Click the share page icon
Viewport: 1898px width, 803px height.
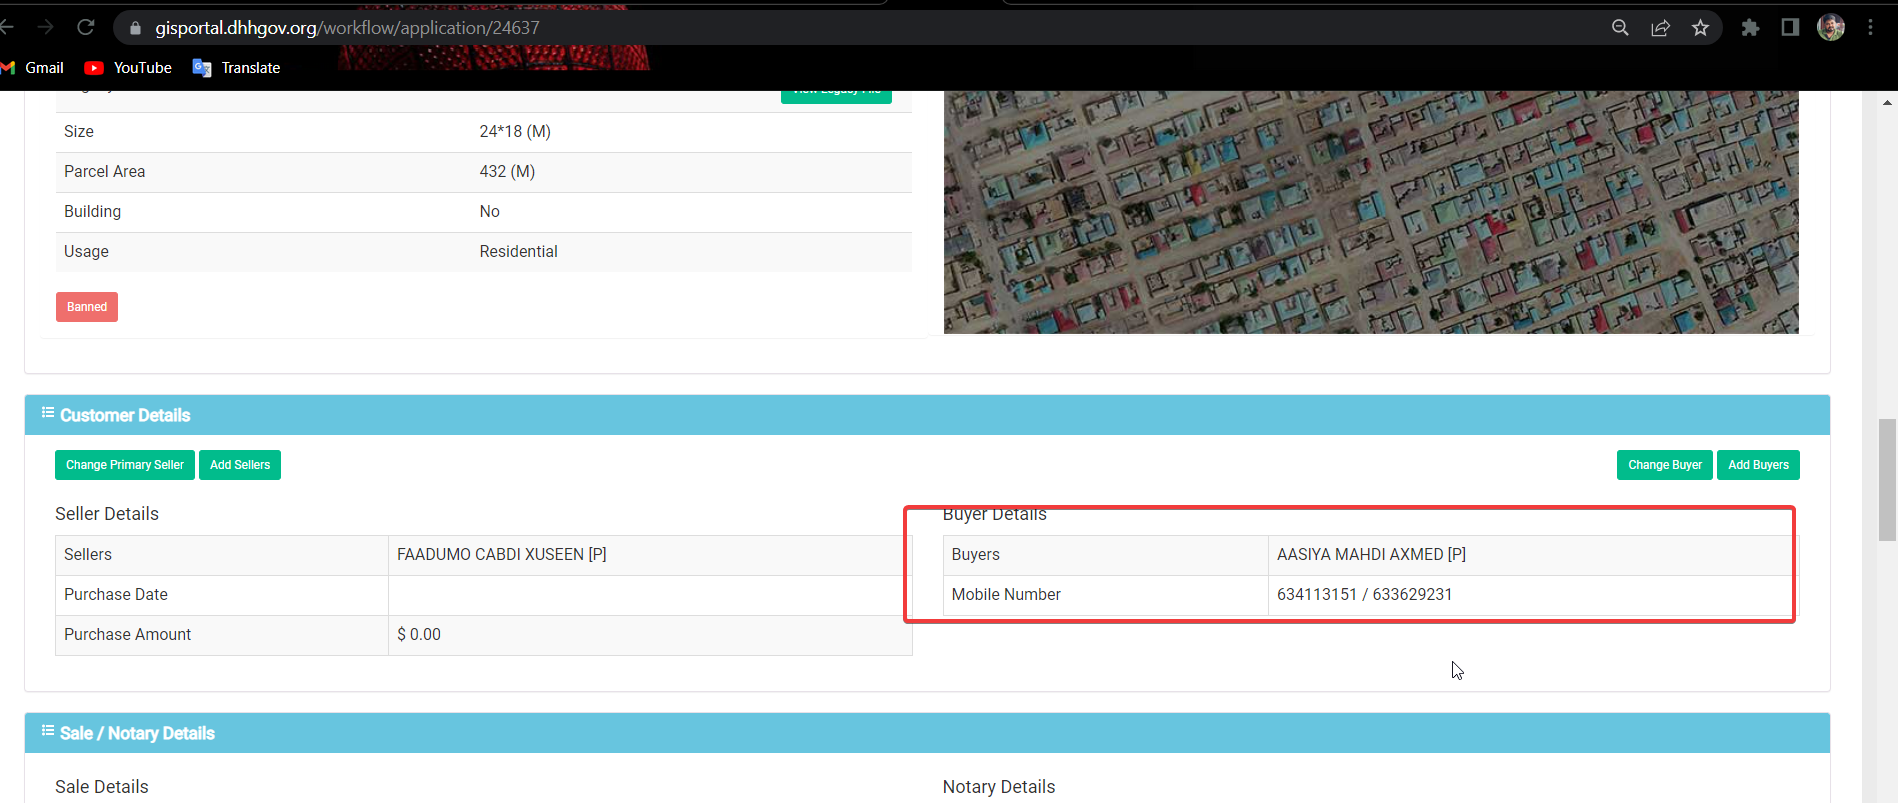click(x=1660, y=28)
